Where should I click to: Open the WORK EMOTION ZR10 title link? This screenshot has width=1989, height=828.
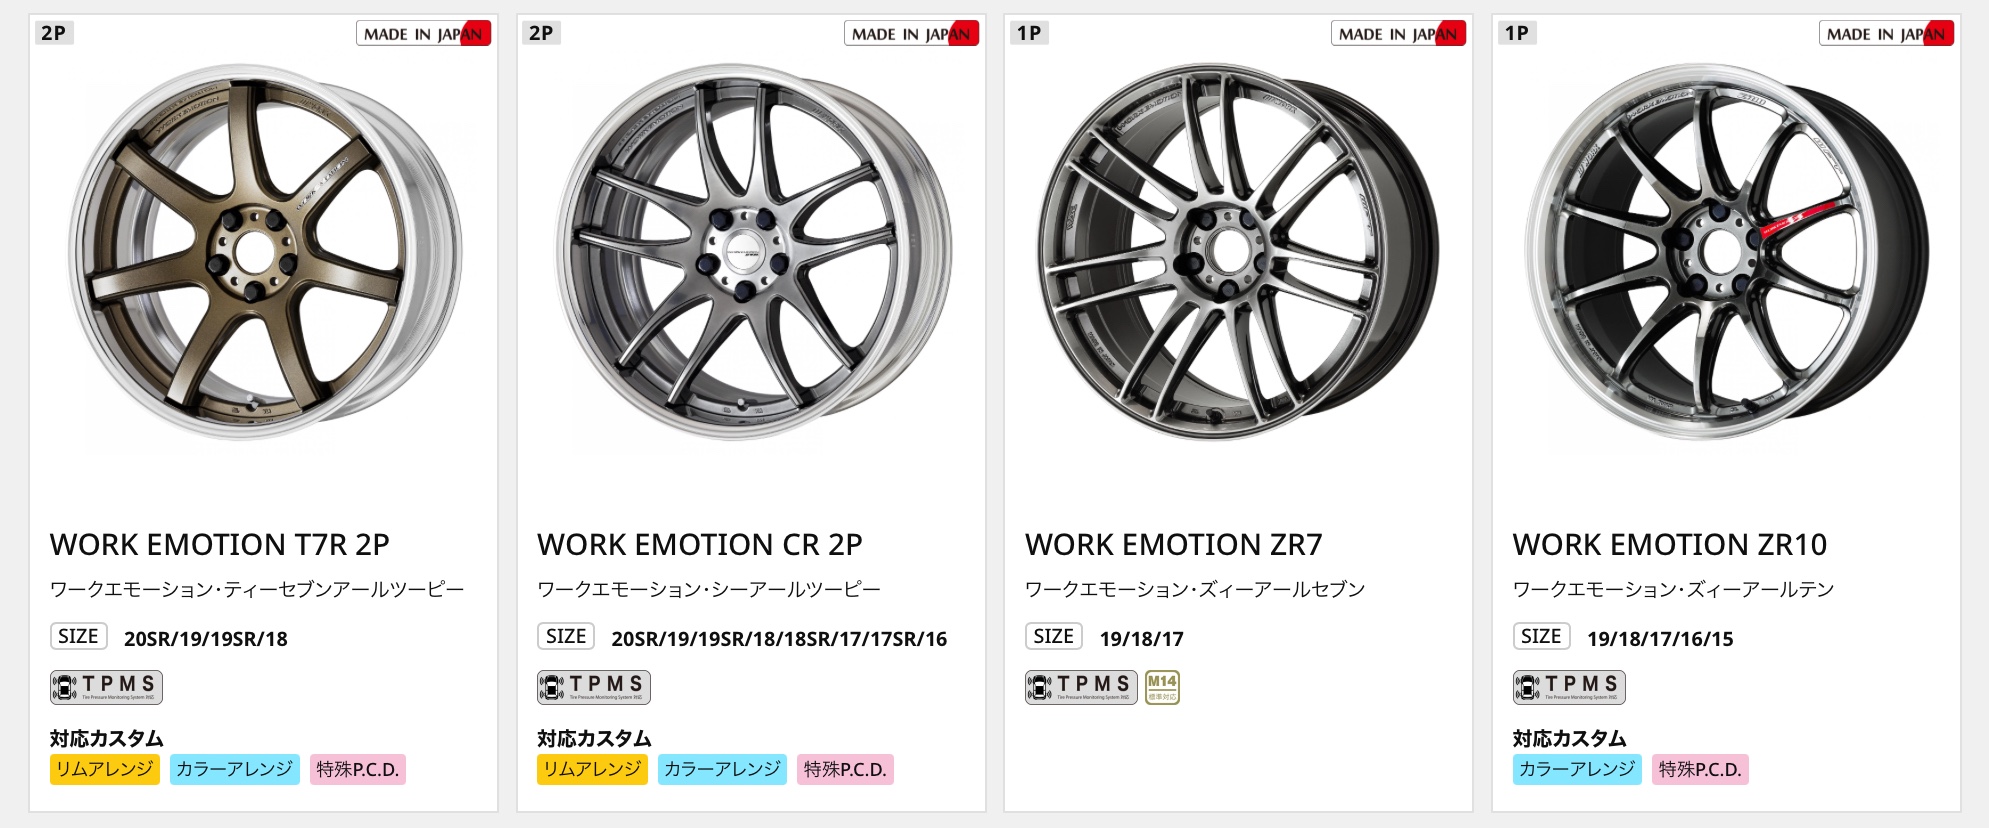(1670, 545)
